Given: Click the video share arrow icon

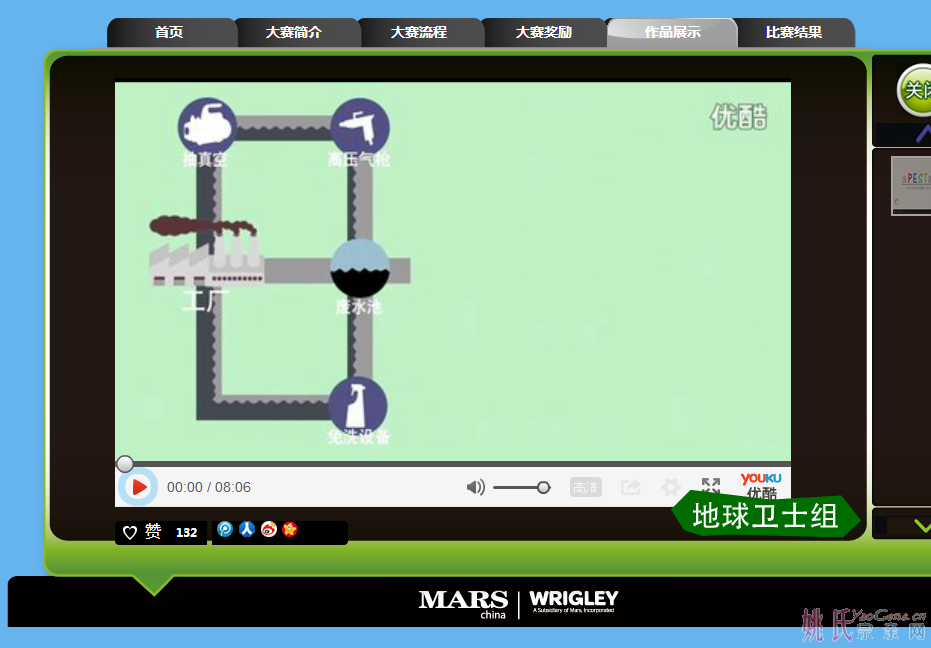Looking at the screenshot, I should click(631, 487).
